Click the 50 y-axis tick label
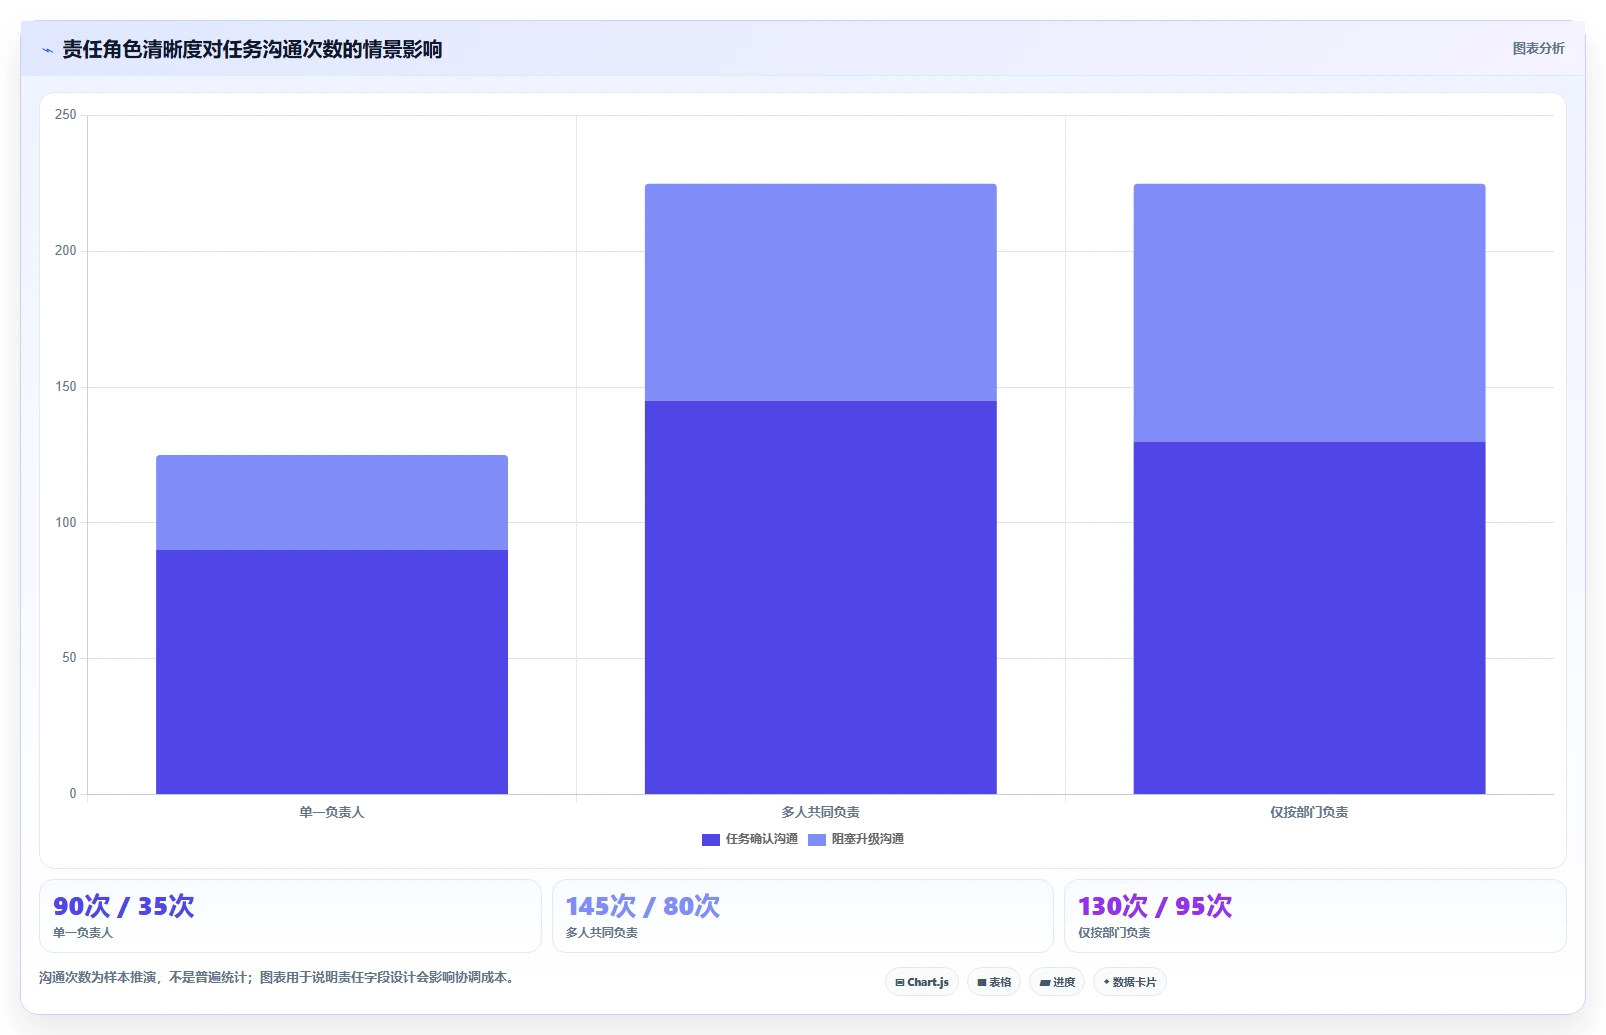The image size is (1606, 1035). 69,658
